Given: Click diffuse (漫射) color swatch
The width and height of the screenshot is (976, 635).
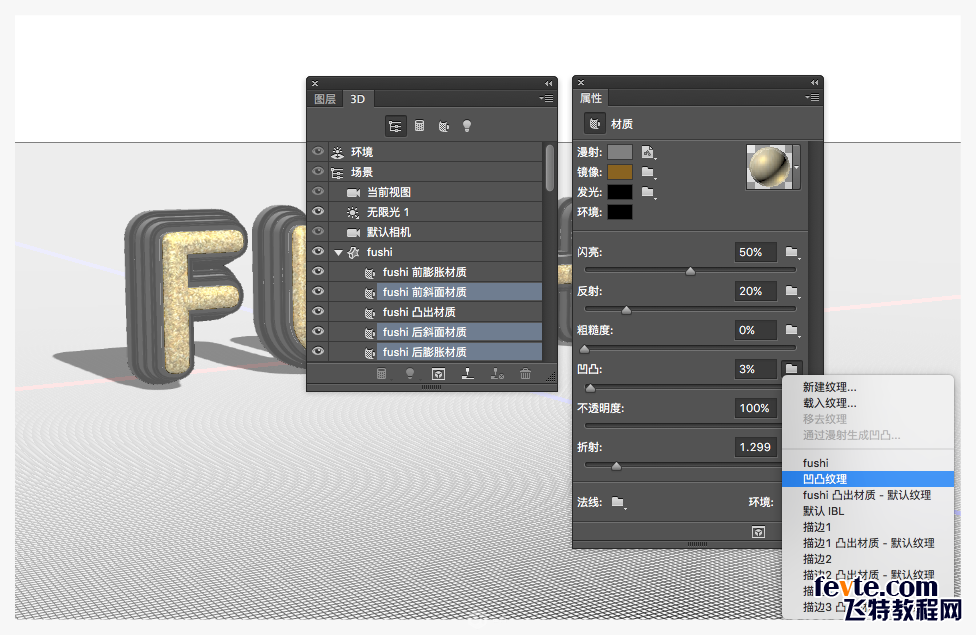Looking at the screenshot, I should click(x=620, y=152).
